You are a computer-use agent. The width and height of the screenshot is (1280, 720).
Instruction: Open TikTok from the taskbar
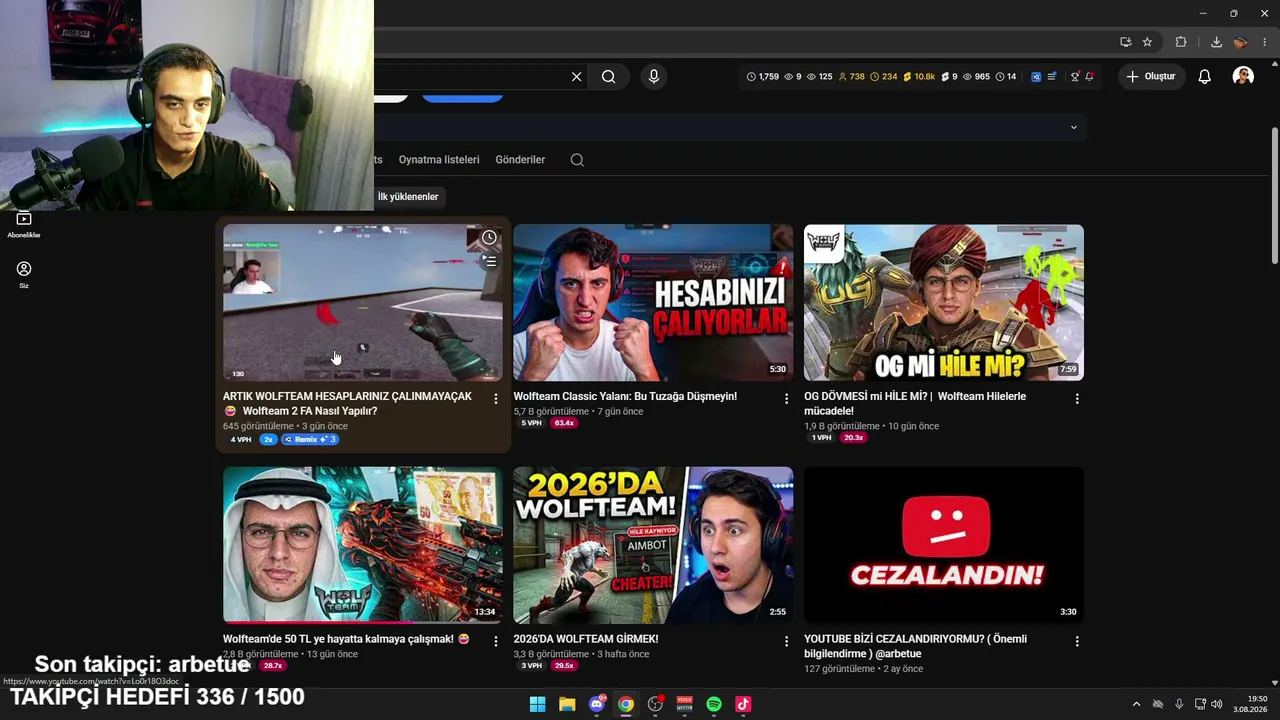pyautogui.click(x=743, y=704)
